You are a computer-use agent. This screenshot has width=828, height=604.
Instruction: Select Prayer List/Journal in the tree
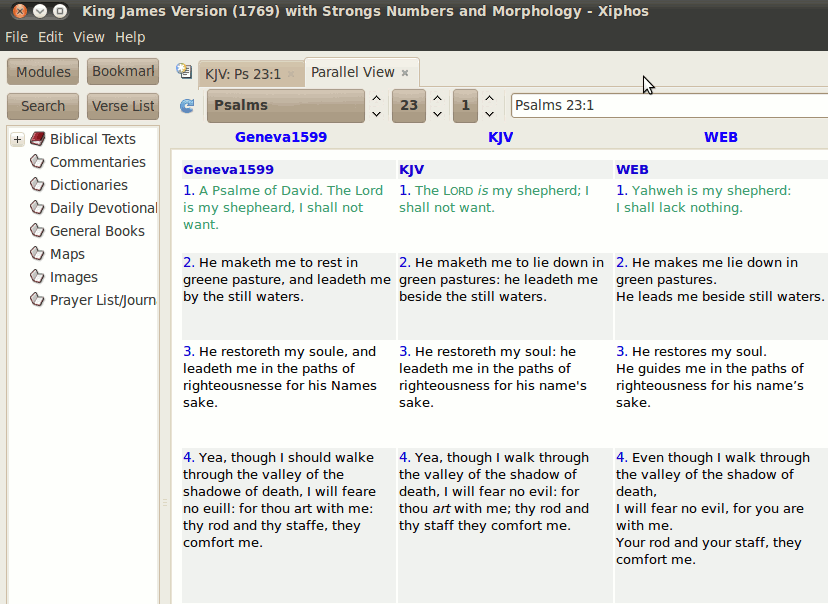[103, 300]
